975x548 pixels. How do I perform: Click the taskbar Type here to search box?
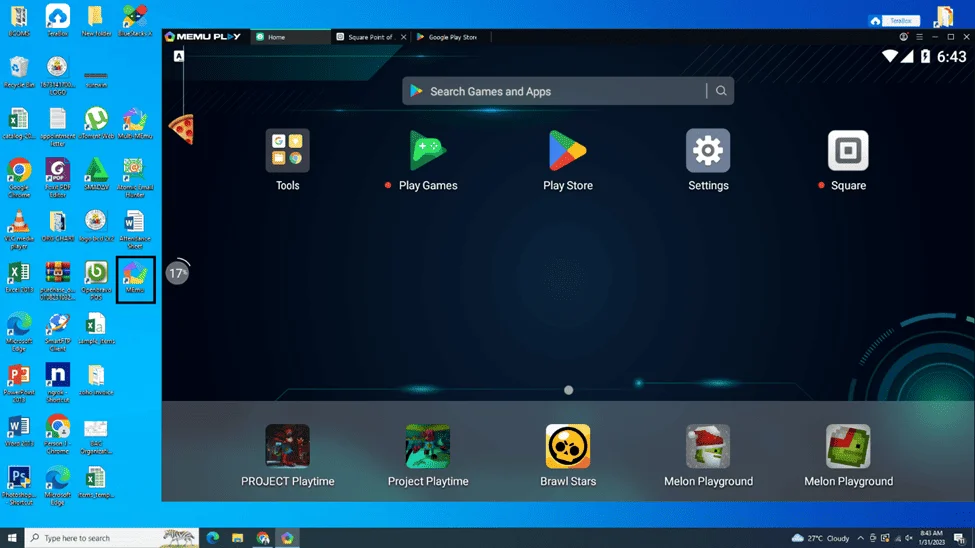click(x=112, y=537)
